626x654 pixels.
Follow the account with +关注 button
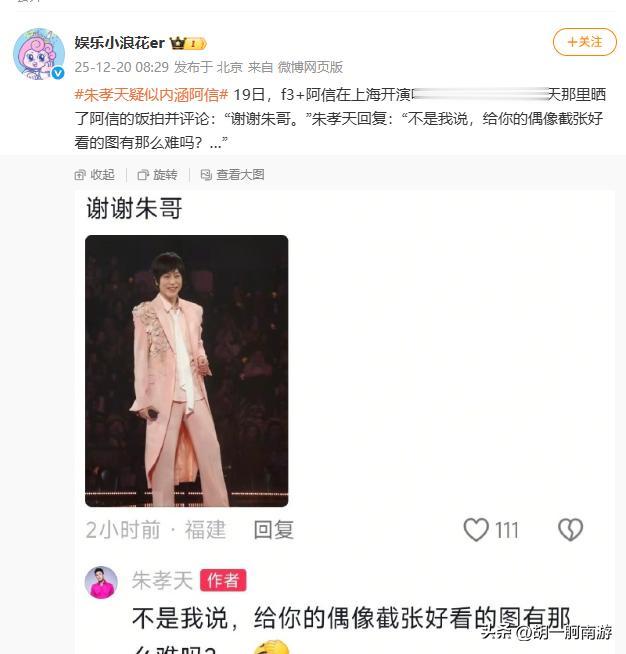pyautogui.click(x=584, y=42)
